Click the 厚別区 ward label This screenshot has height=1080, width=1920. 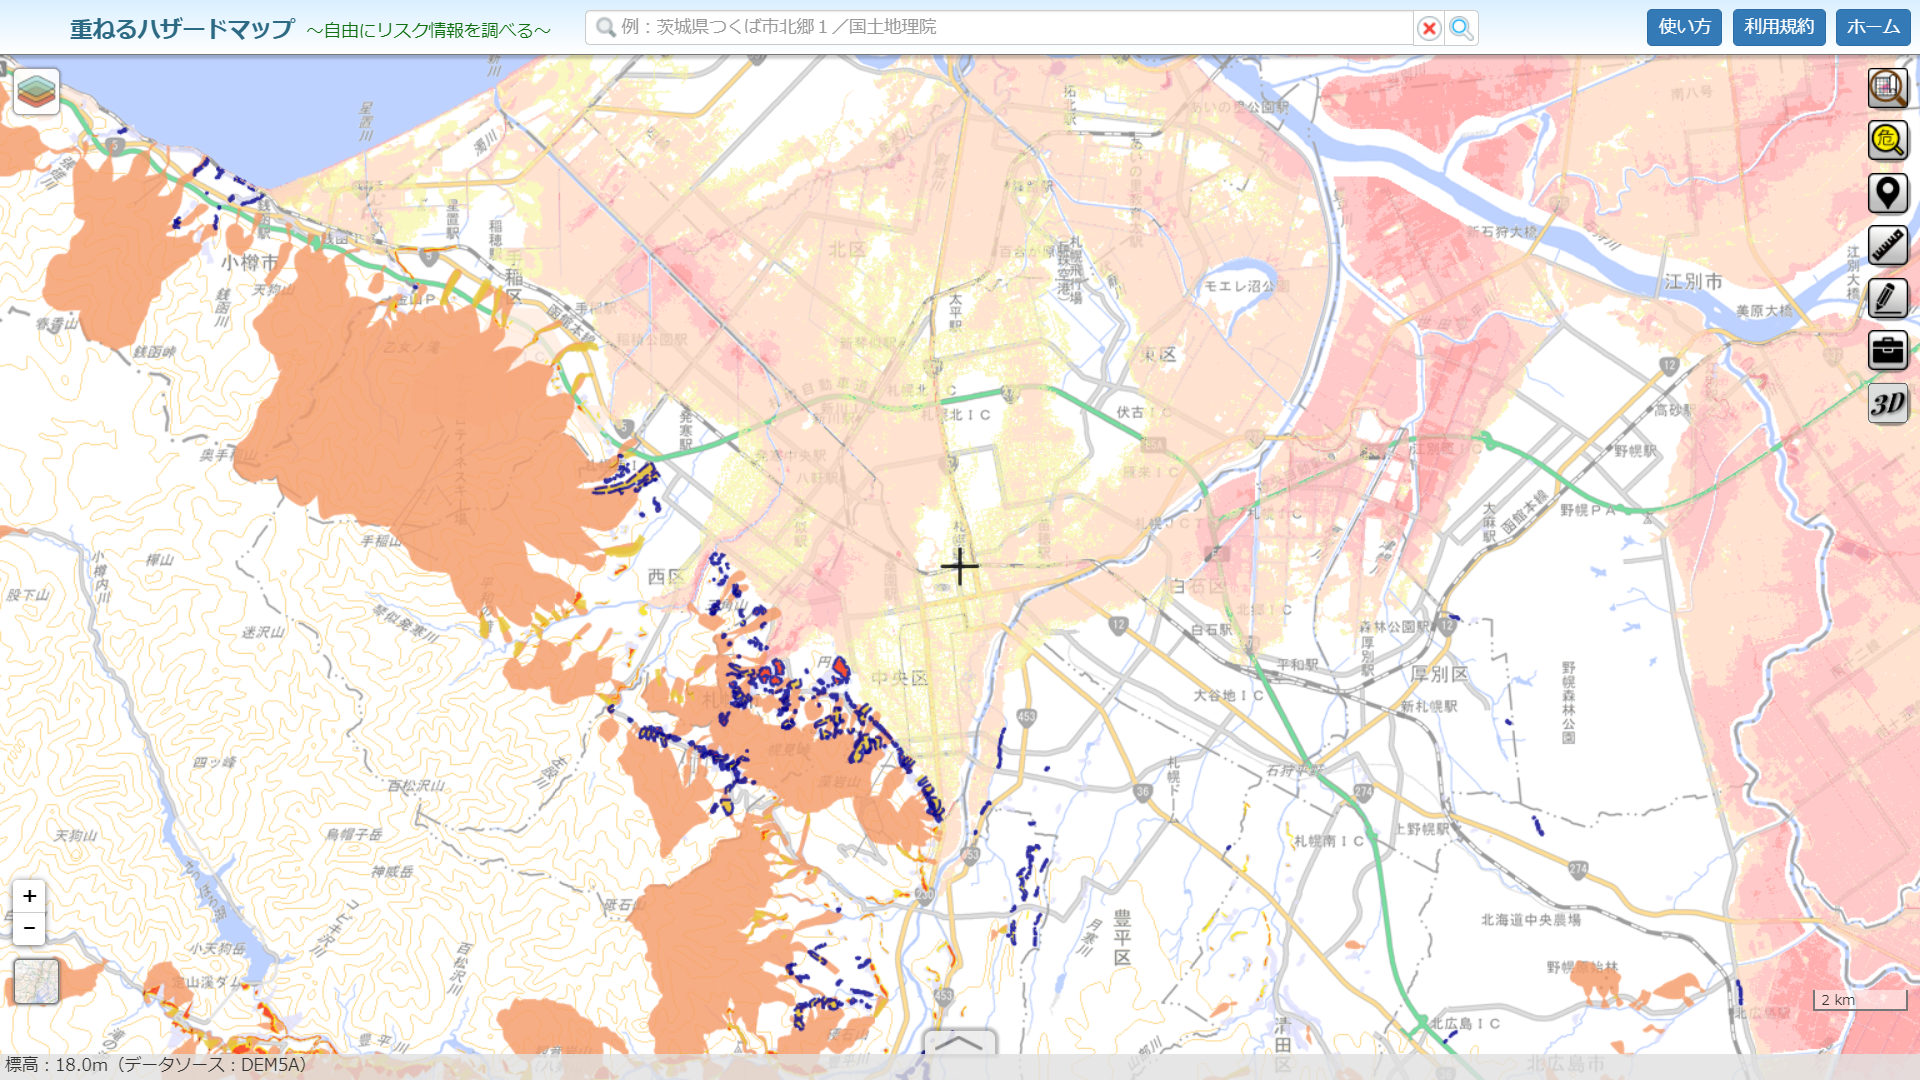pyautogui.click(x=1439, y=674)
